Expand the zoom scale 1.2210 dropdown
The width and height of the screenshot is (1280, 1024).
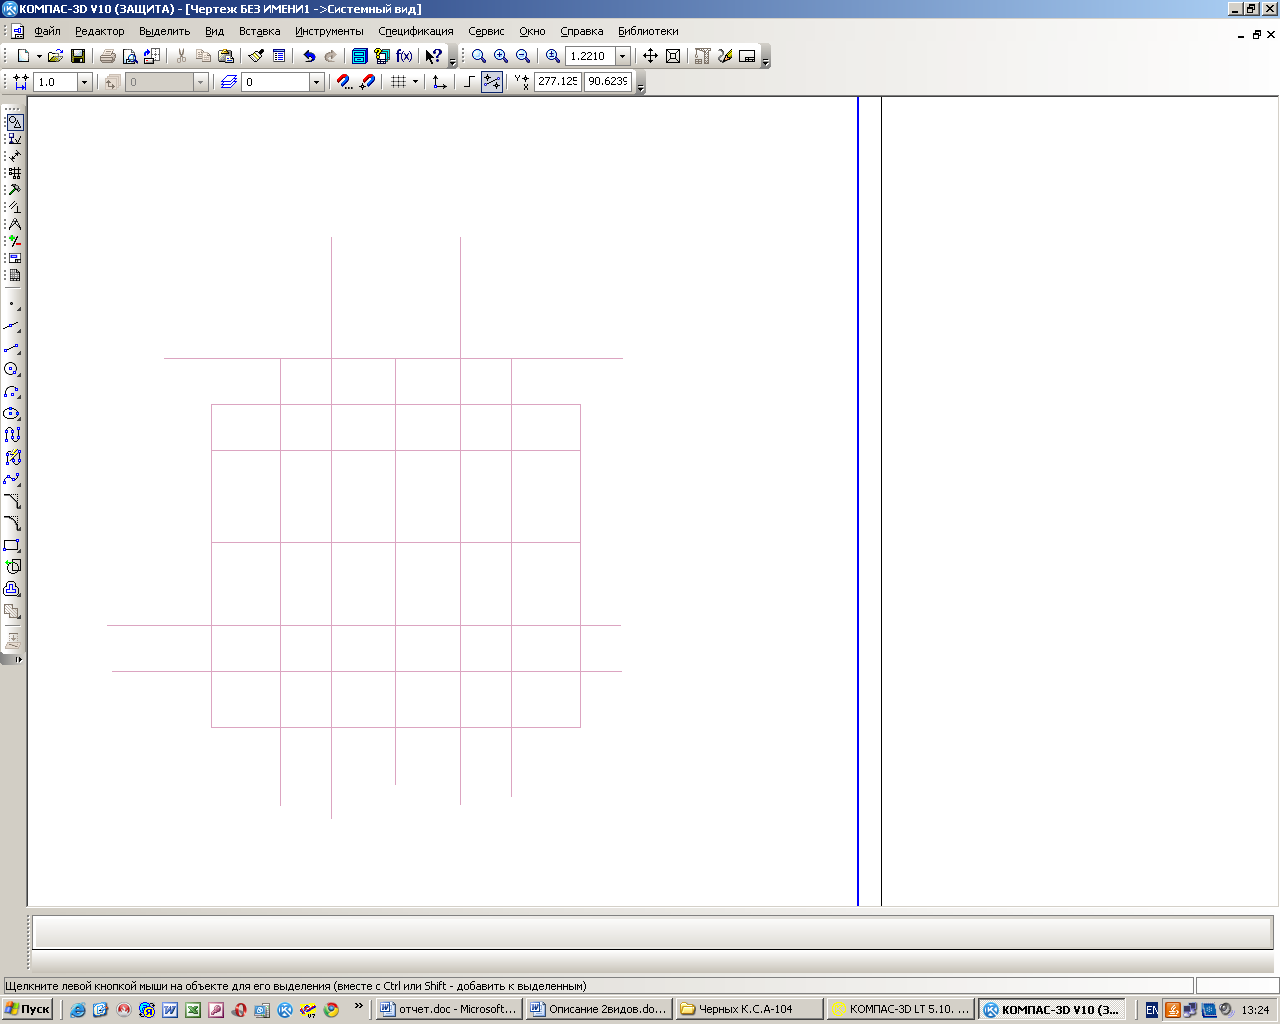coord(622,56)
